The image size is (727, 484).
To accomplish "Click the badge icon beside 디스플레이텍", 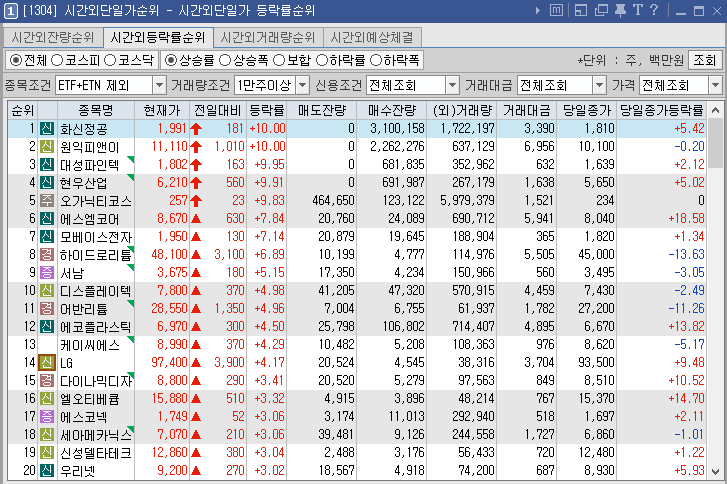I will click(x=47, y=291).
